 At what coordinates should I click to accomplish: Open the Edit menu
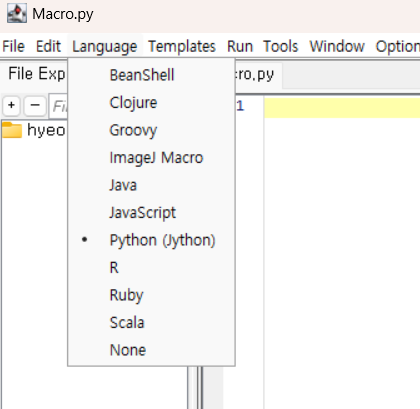48,46
